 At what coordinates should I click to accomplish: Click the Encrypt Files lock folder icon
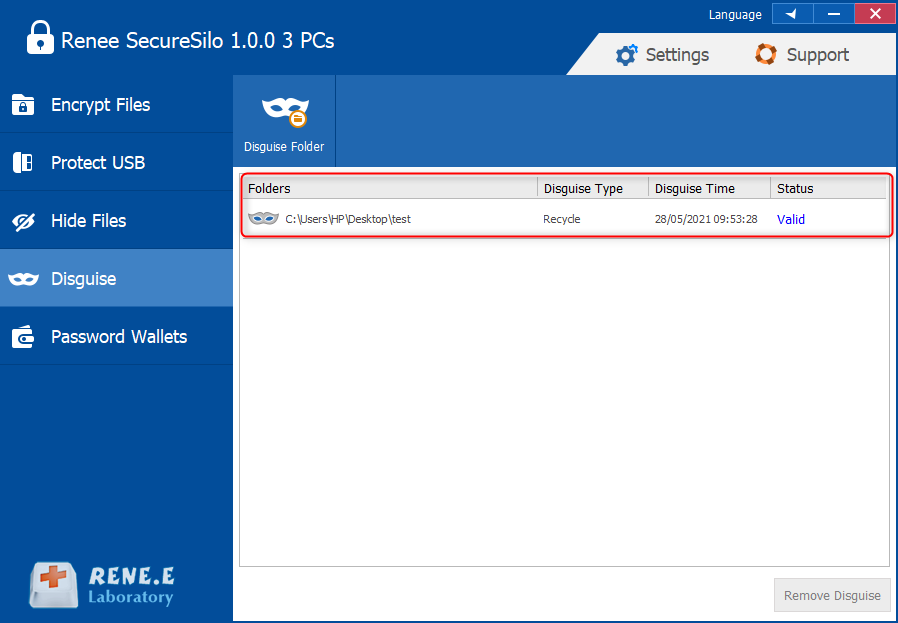click(x=23, y=105)
